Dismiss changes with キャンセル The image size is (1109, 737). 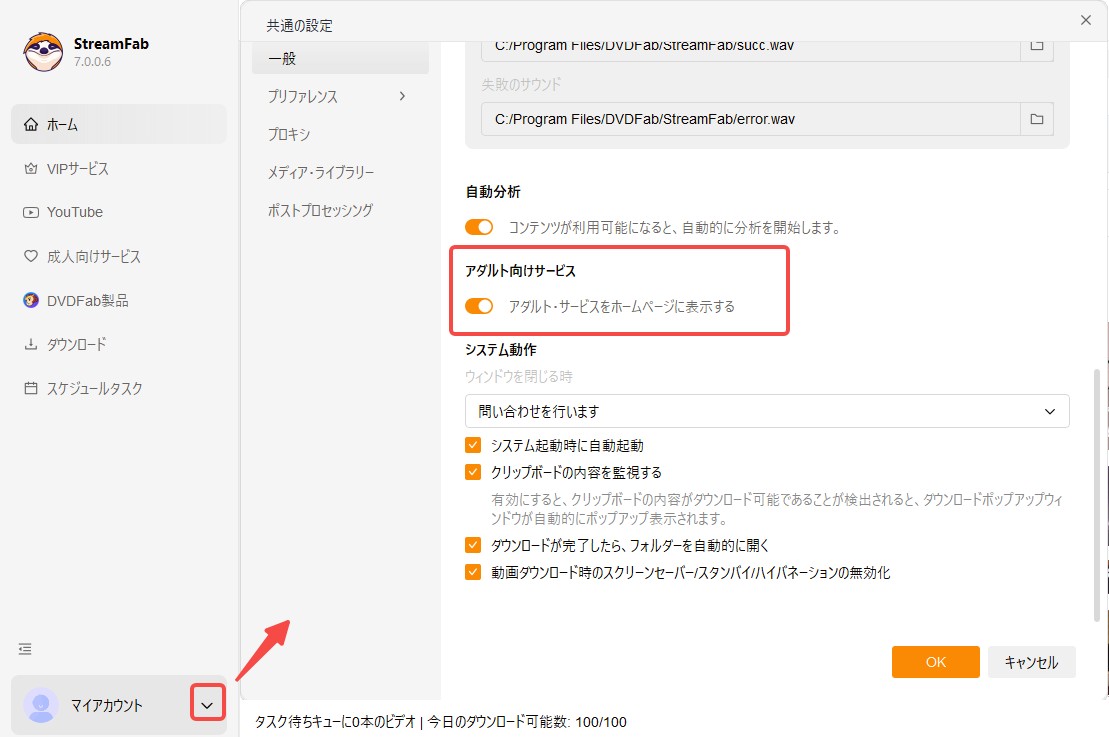click(x=1031, y=661)
